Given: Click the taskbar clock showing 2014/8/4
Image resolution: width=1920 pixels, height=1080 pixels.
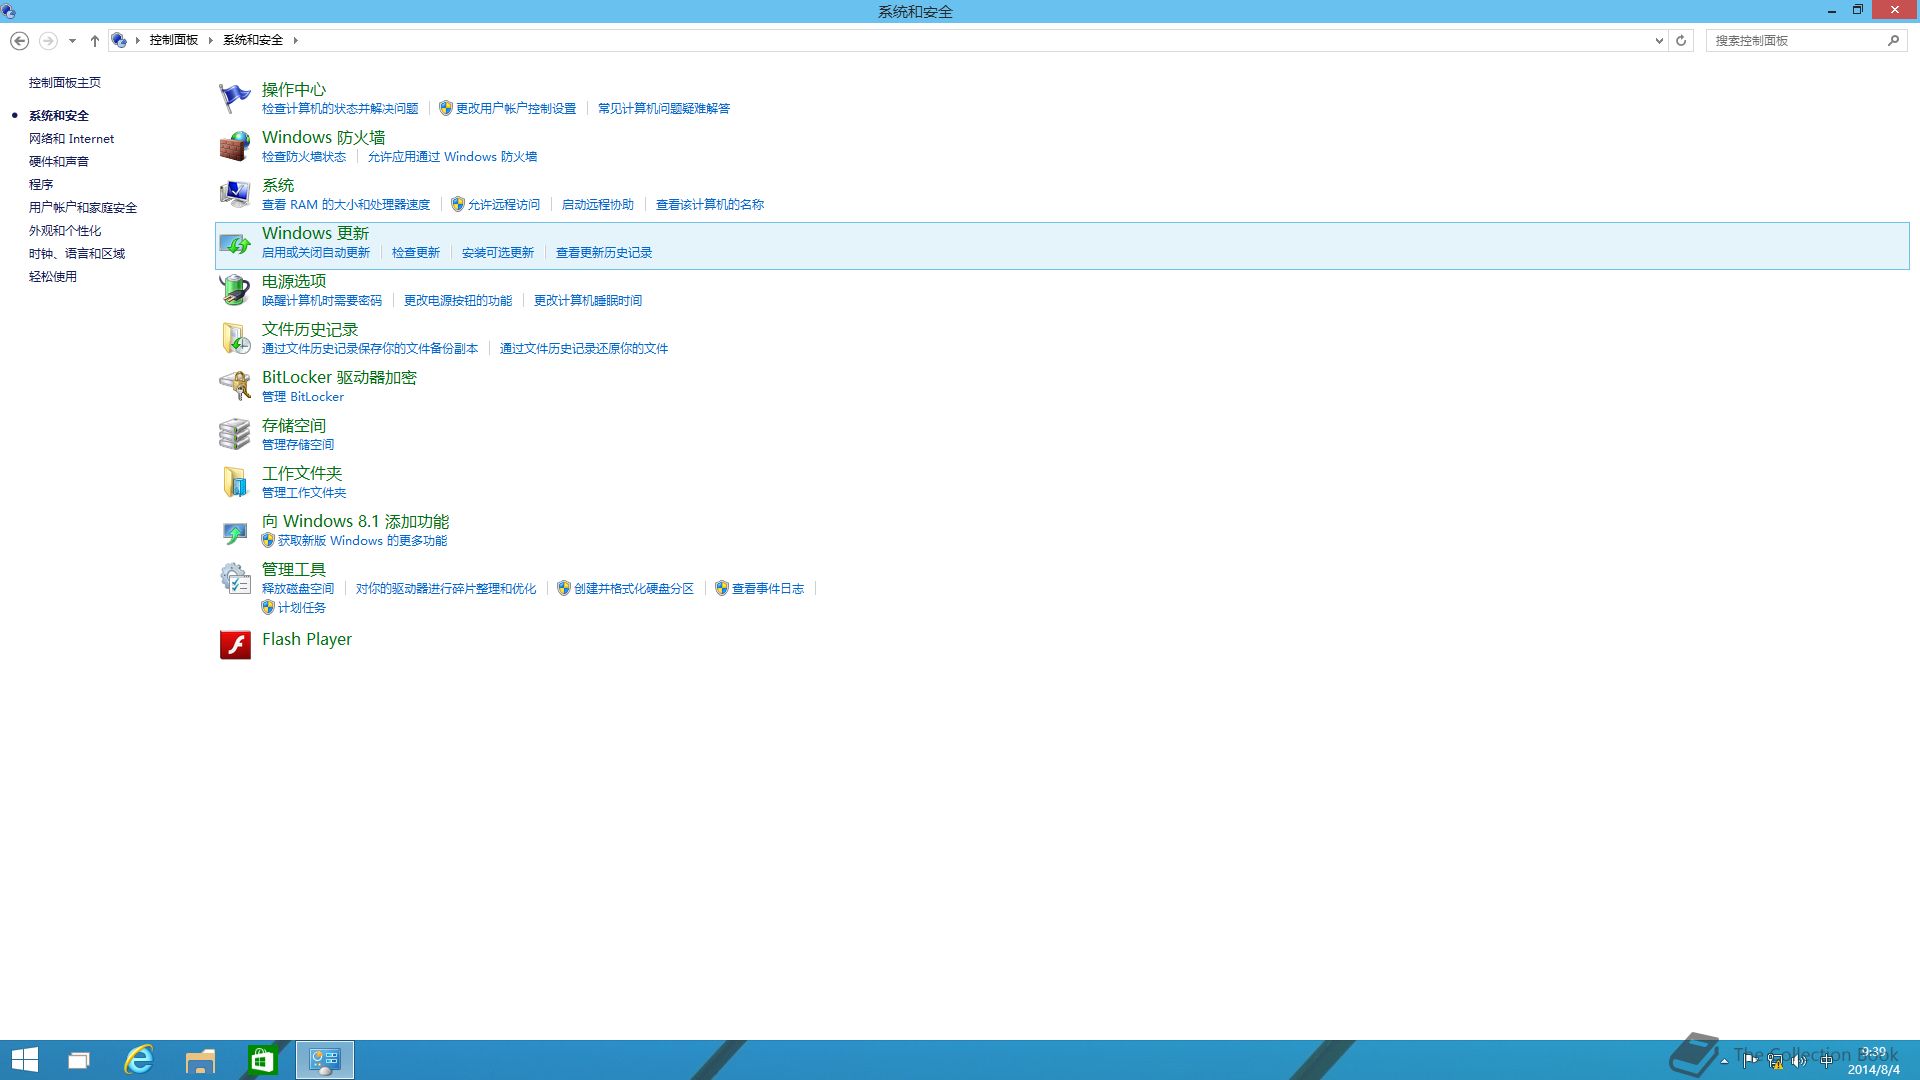Looking at the screenshot, I should (1874, 1061).
